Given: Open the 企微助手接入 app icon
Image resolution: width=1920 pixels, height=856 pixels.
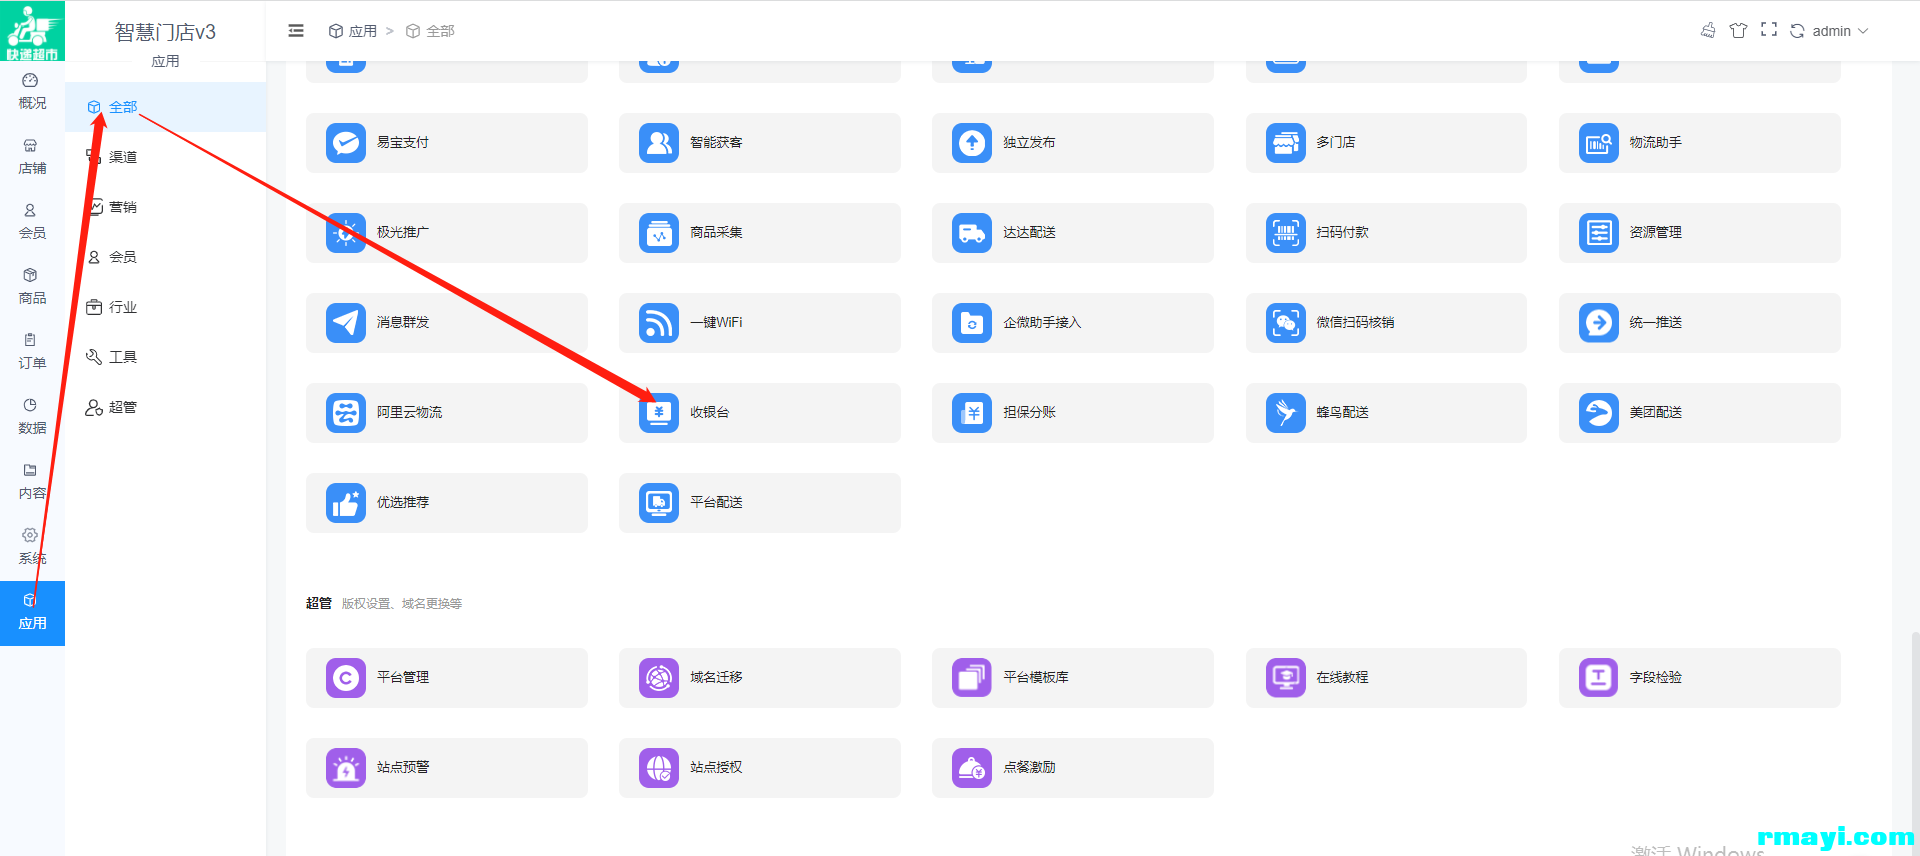Looking at the screenshot, I should 972,323.
